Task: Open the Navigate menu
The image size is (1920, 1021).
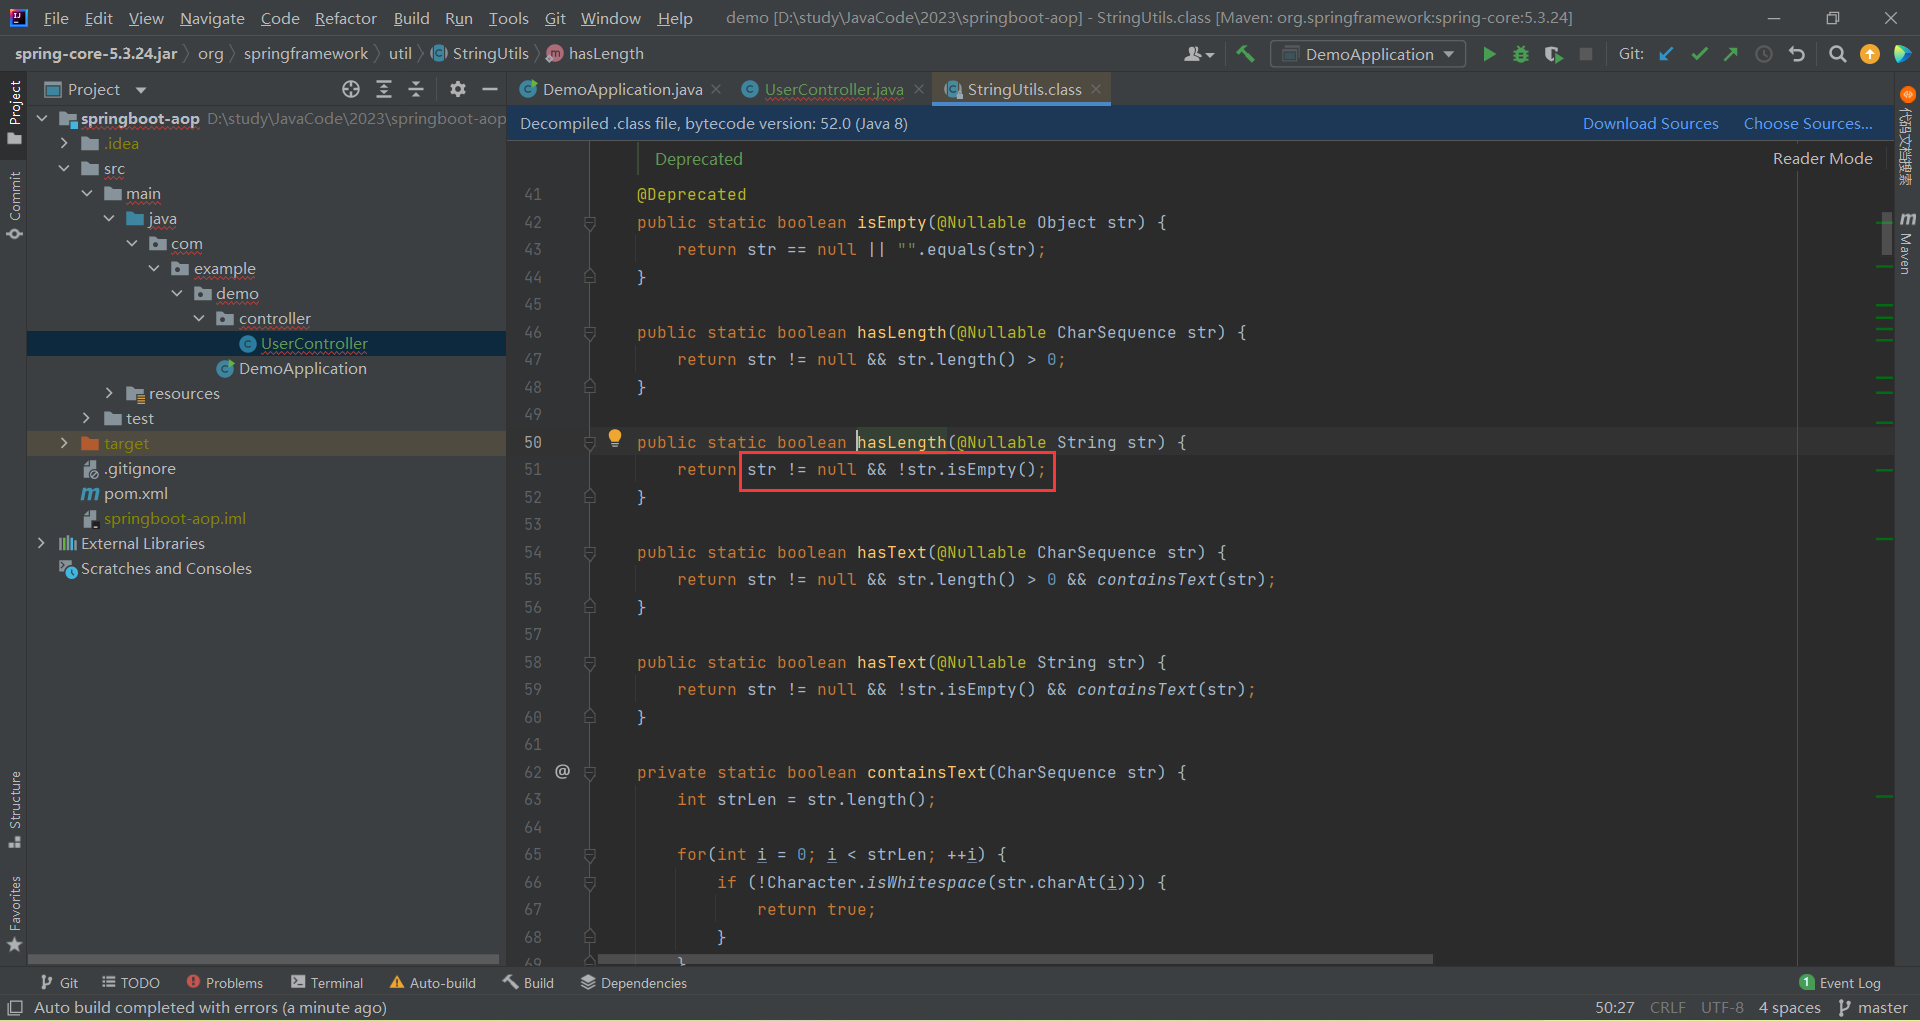Action: click(212, 18)
